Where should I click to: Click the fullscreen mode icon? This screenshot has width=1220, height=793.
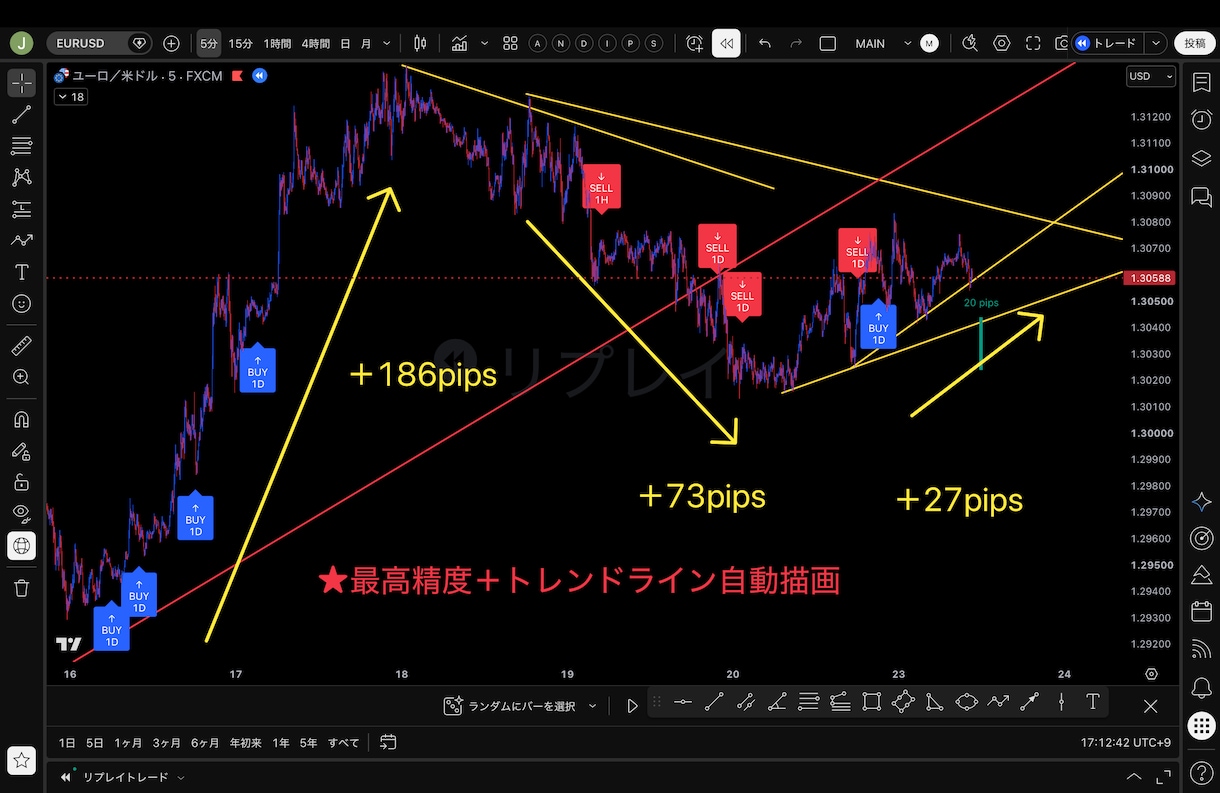[1033, 43]
